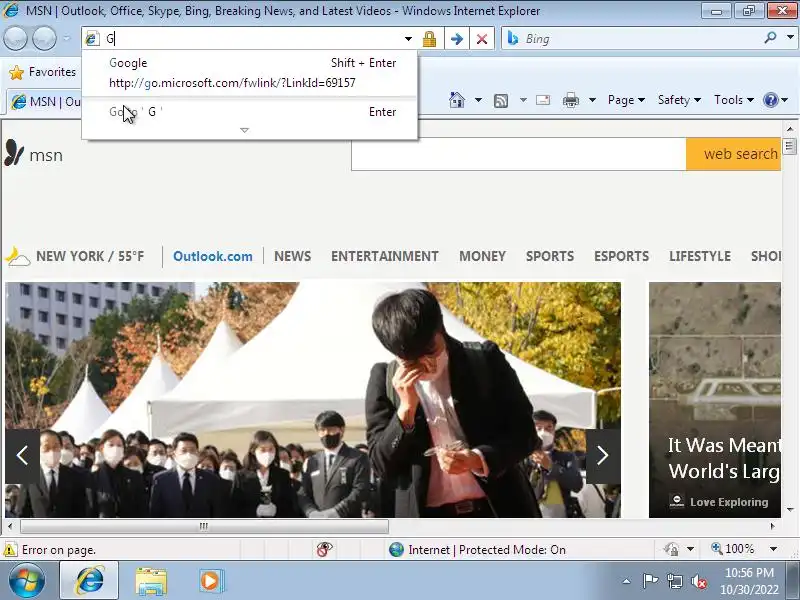The width and height of the screenshot is (800, 600).
Task: Click the zoom level 100% button
Action: 733,549
